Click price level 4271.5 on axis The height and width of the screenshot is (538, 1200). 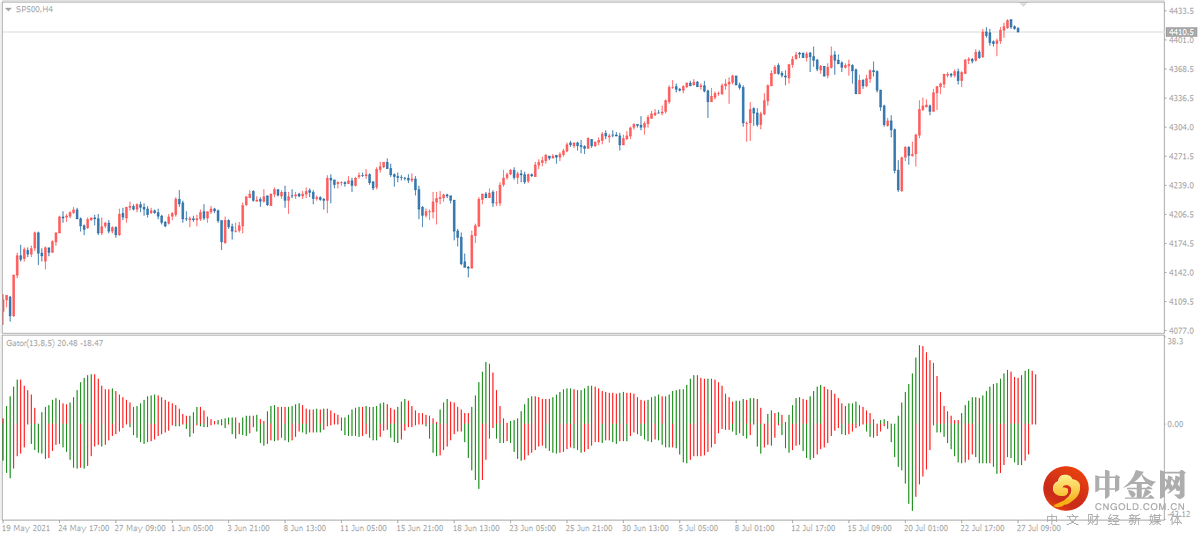(1180, 156)
